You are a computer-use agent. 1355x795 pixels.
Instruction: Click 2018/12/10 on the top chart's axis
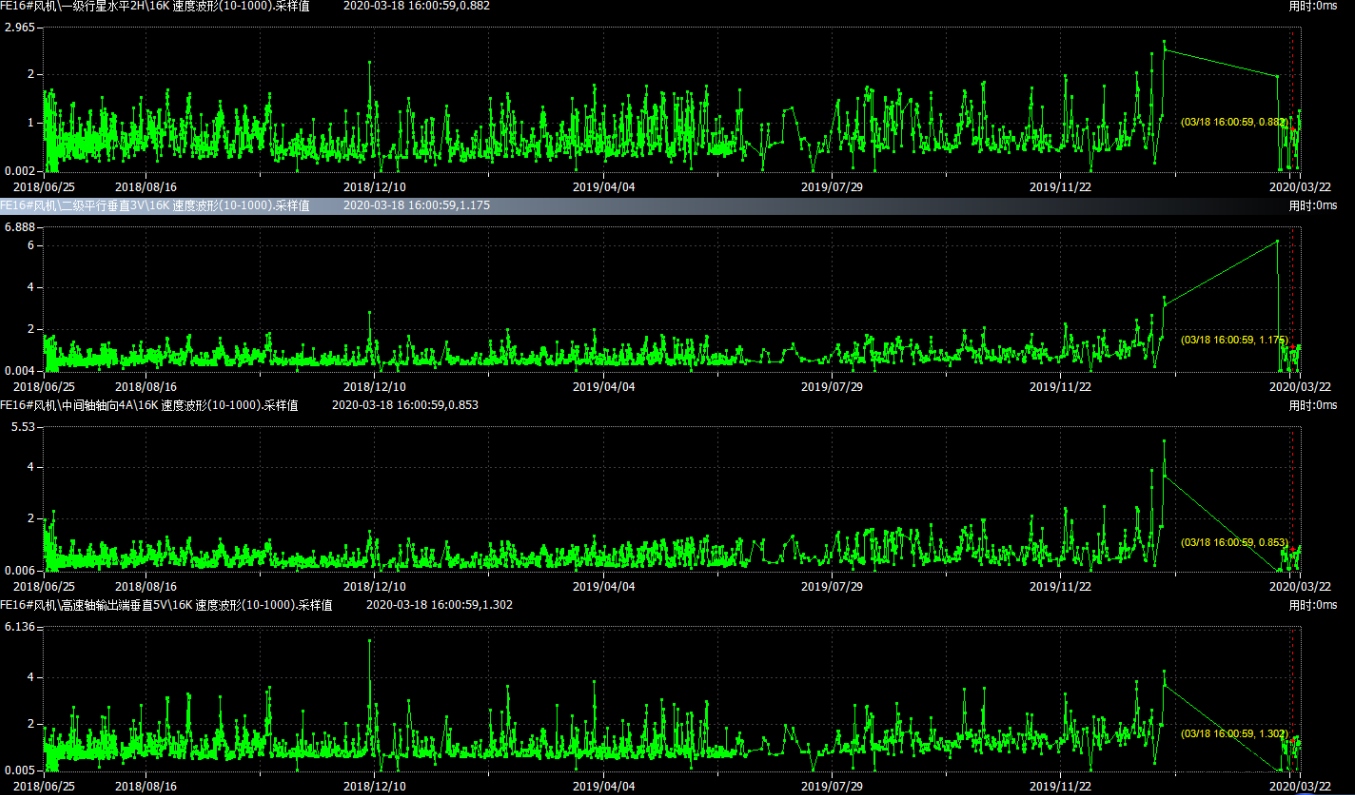point(375,186)
